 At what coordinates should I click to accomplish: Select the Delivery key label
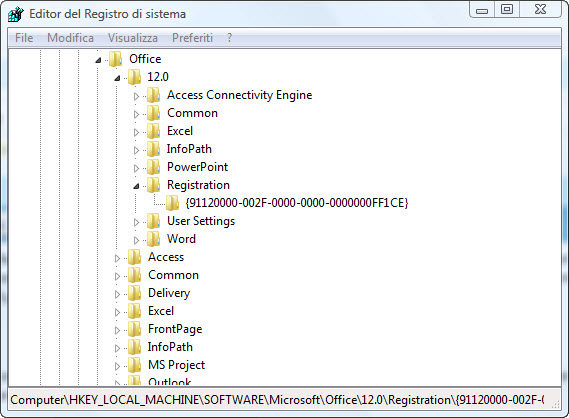[169, 293]
